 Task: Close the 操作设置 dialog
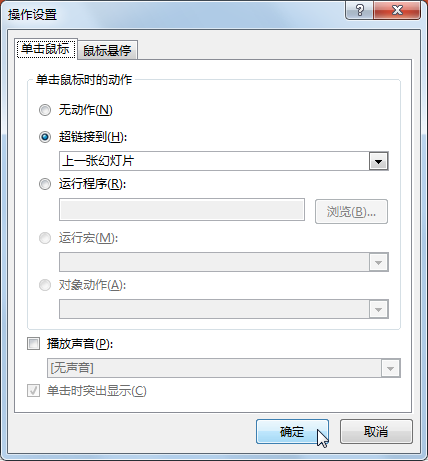397,10
